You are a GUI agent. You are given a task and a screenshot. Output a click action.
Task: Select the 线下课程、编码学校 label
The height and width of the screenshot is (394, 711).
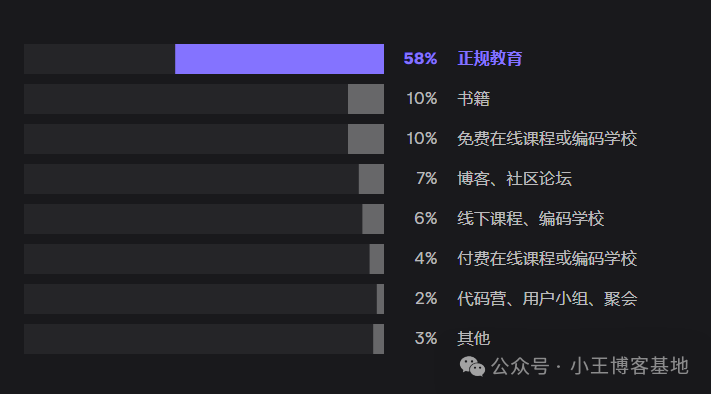click(x=531, y=219)
